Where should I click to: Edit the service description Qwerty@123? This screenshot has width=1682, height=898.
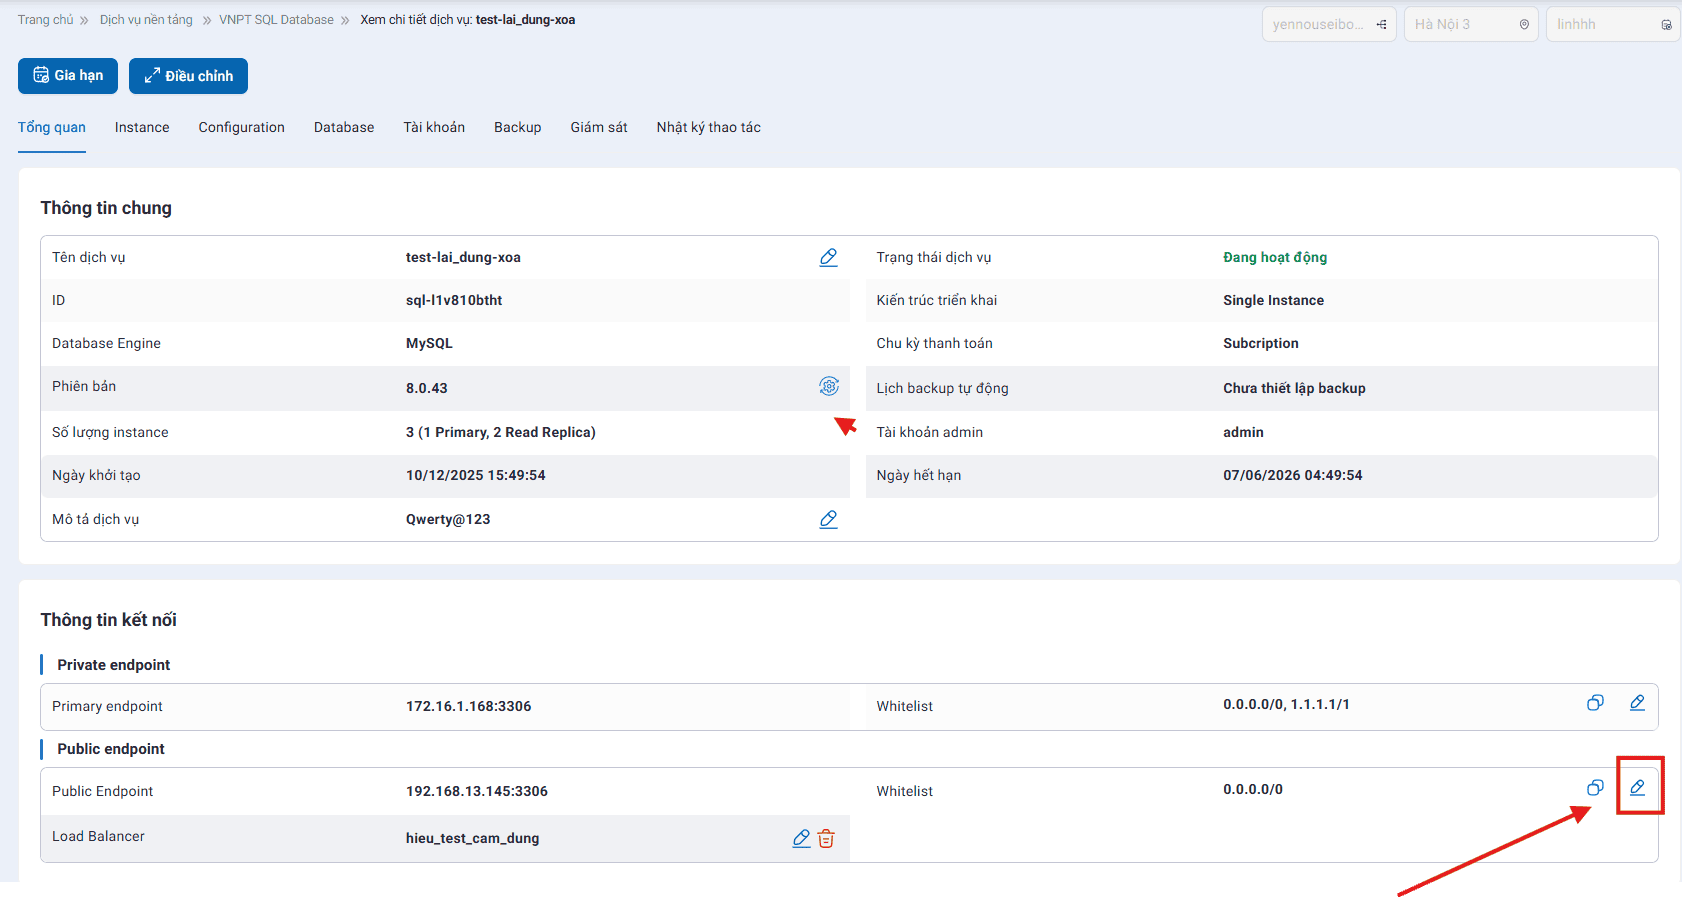coord(828,519)
